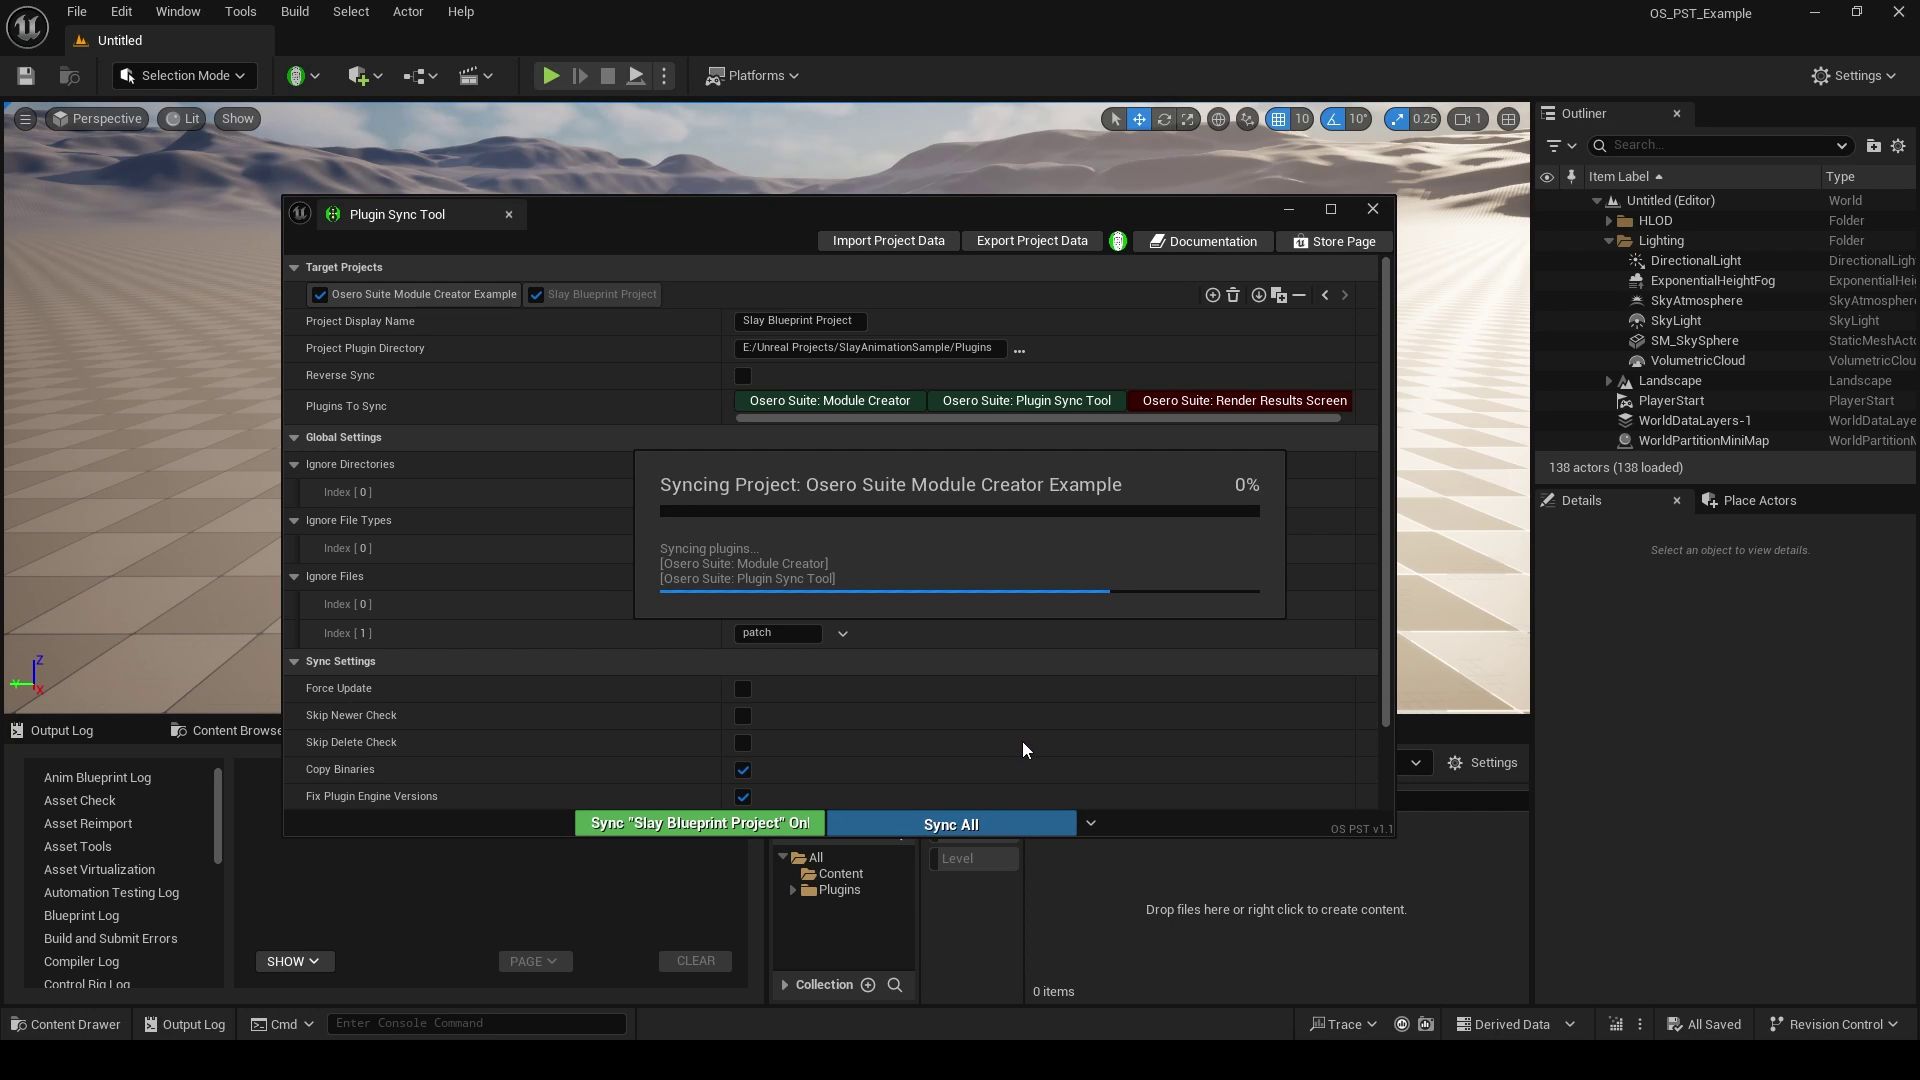This screenshot has width=1920, height=1080.
Task: Select the viewport Select mode arrow tool
Action: coord(1115,119)
